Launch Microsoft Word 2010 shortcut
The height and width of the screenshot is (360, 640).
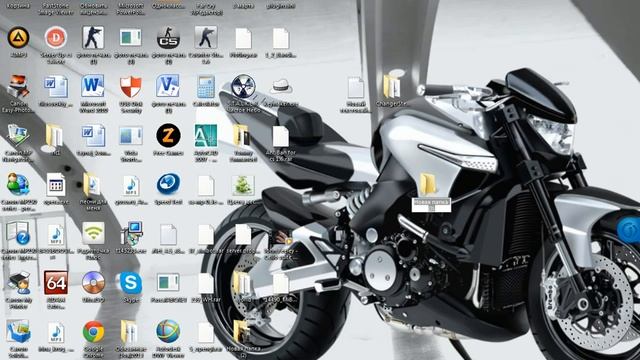tap(93, 86)
